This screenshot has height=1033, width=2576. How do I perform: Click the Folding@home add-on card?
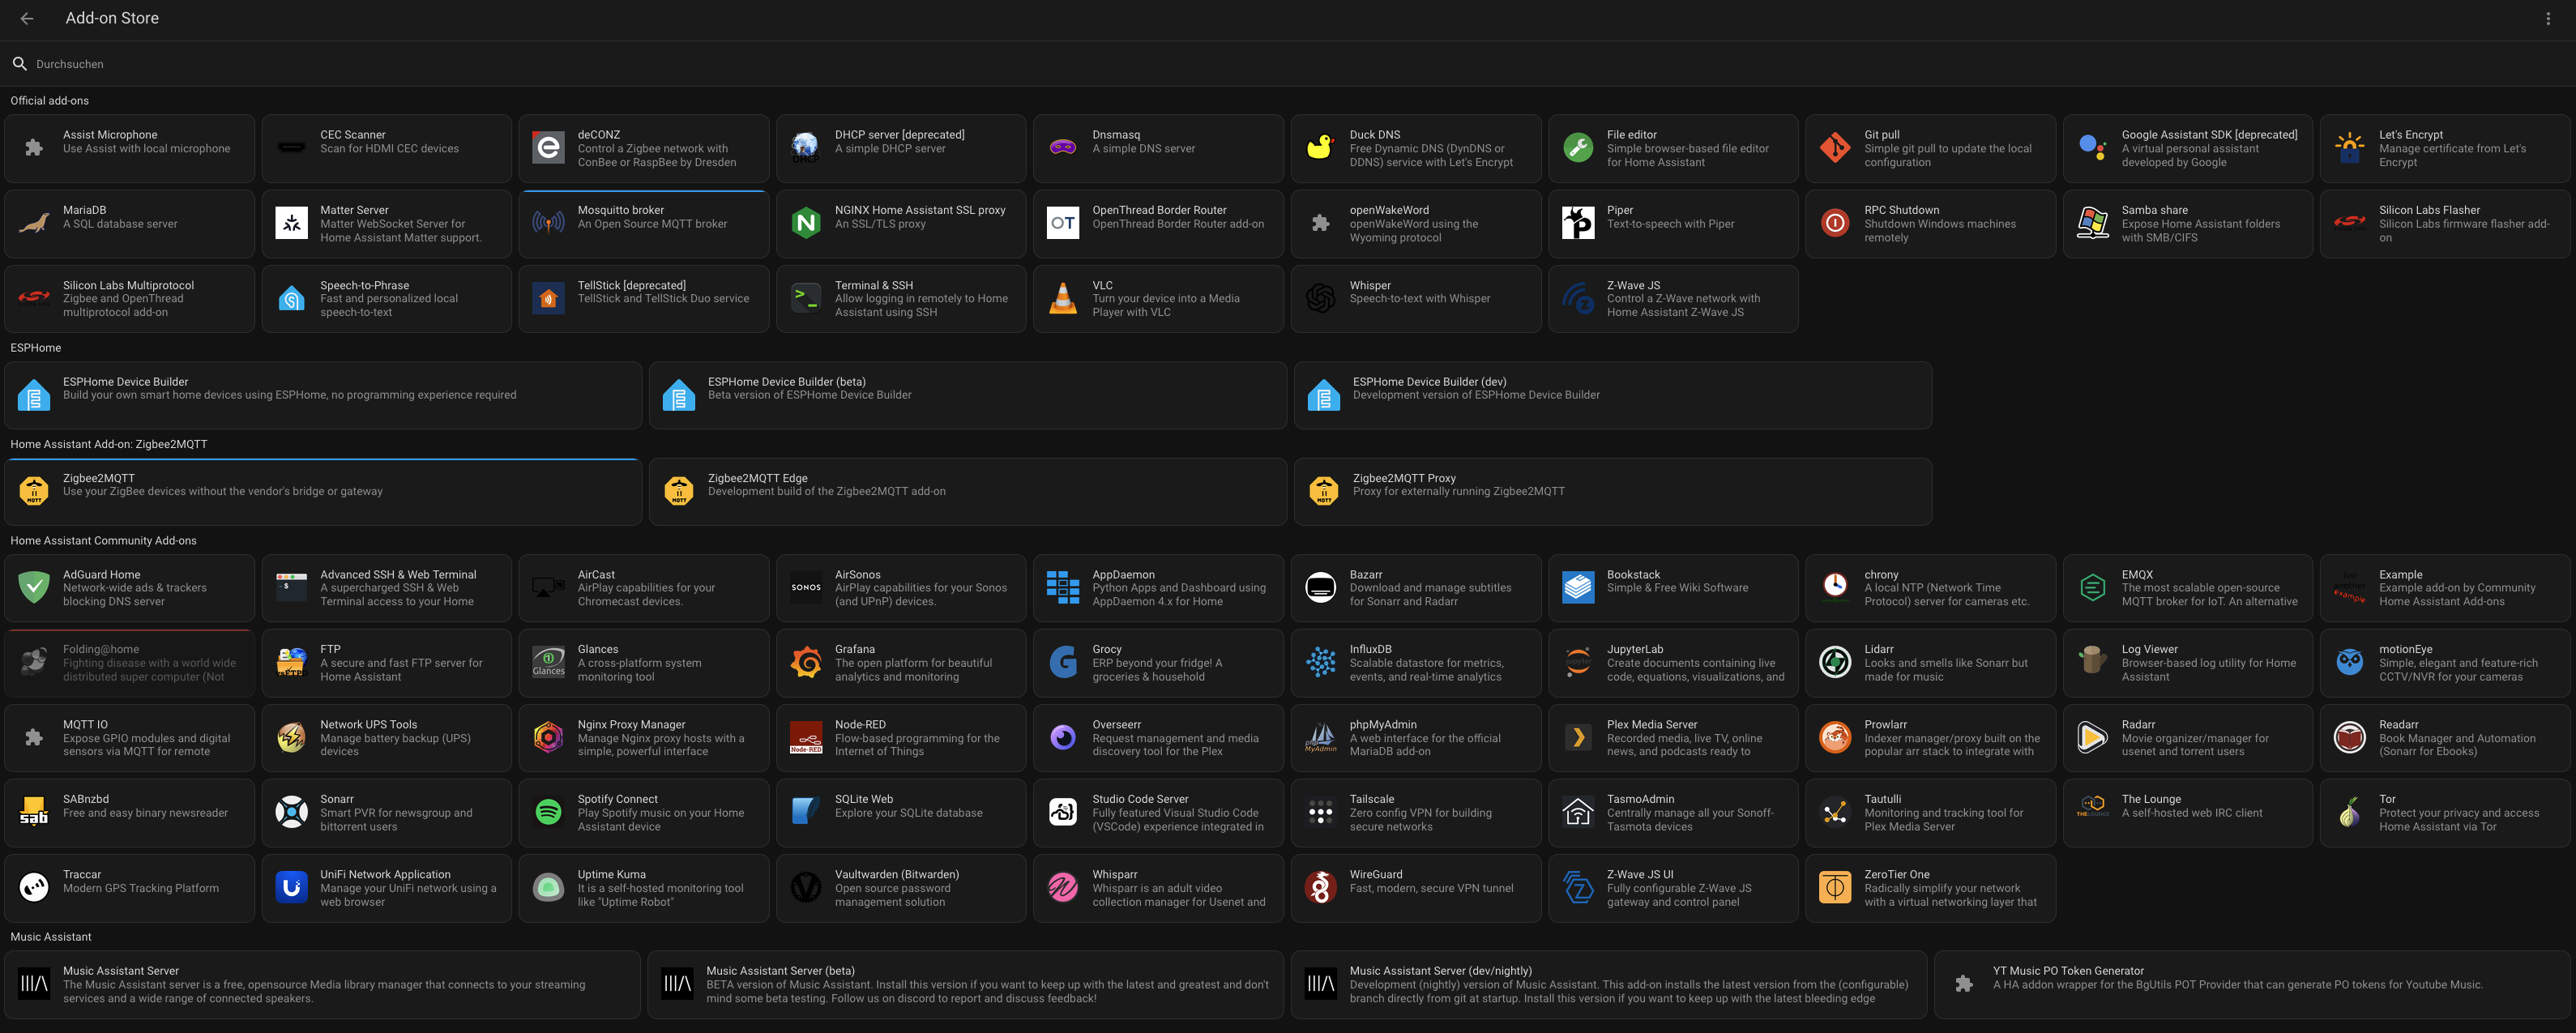click(129, 662)
